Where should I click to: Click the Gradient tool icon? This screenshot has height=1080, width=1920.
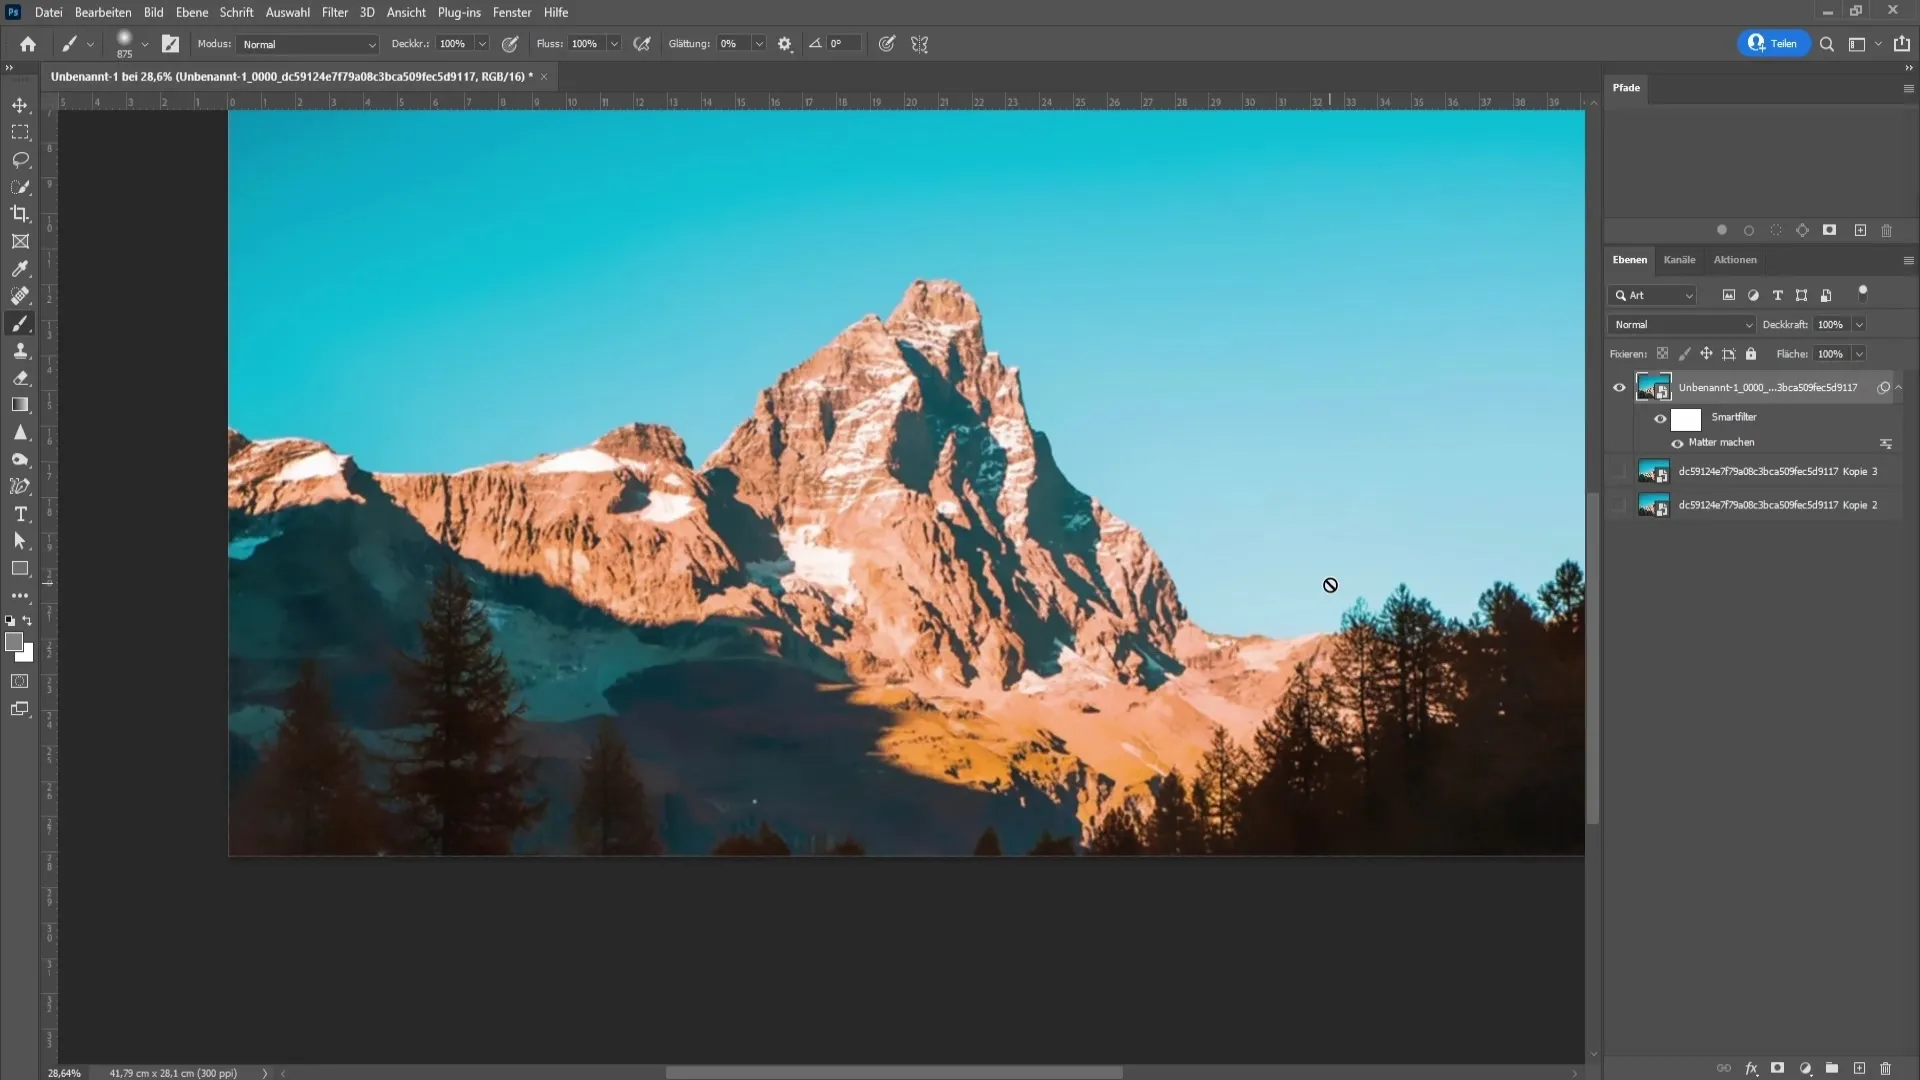pyautogui.click(x=20, y=404)
